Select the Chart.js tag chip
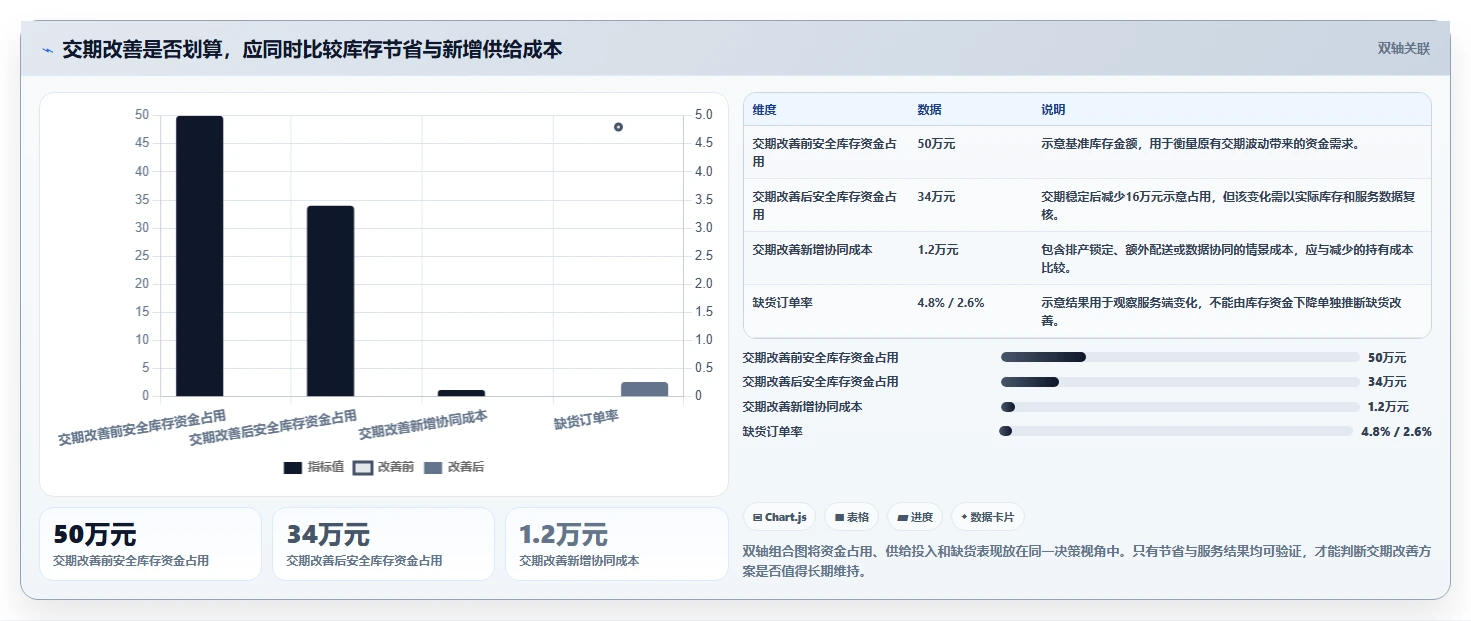The height and width of the screenshot is (621, 1471). coord(779,517)
